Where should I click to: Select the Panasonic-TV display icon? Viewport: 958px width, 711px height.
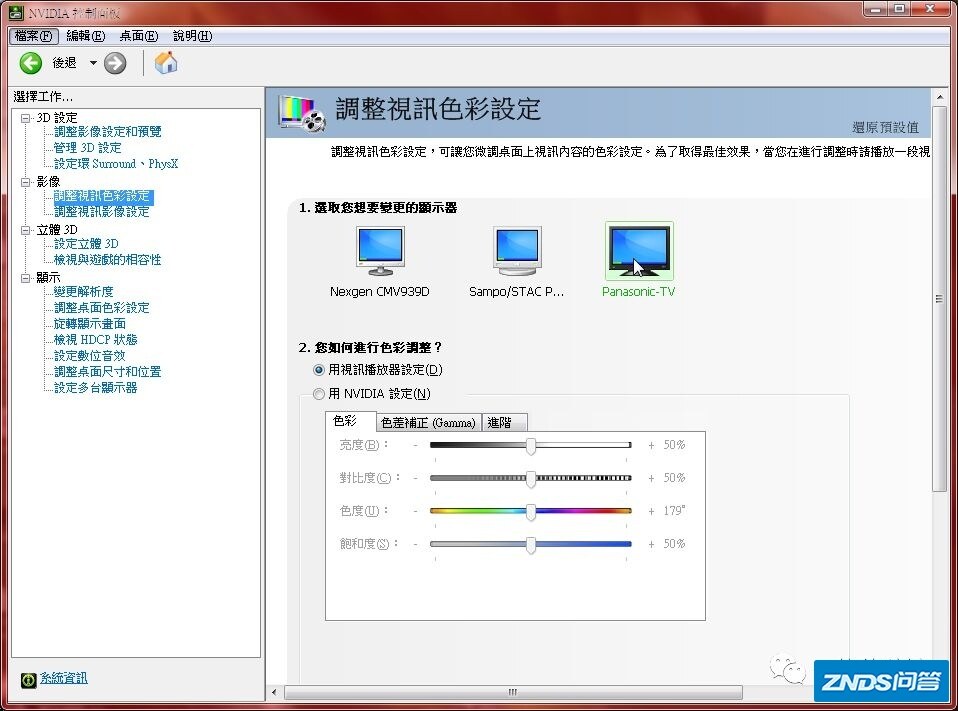(639, 251)
